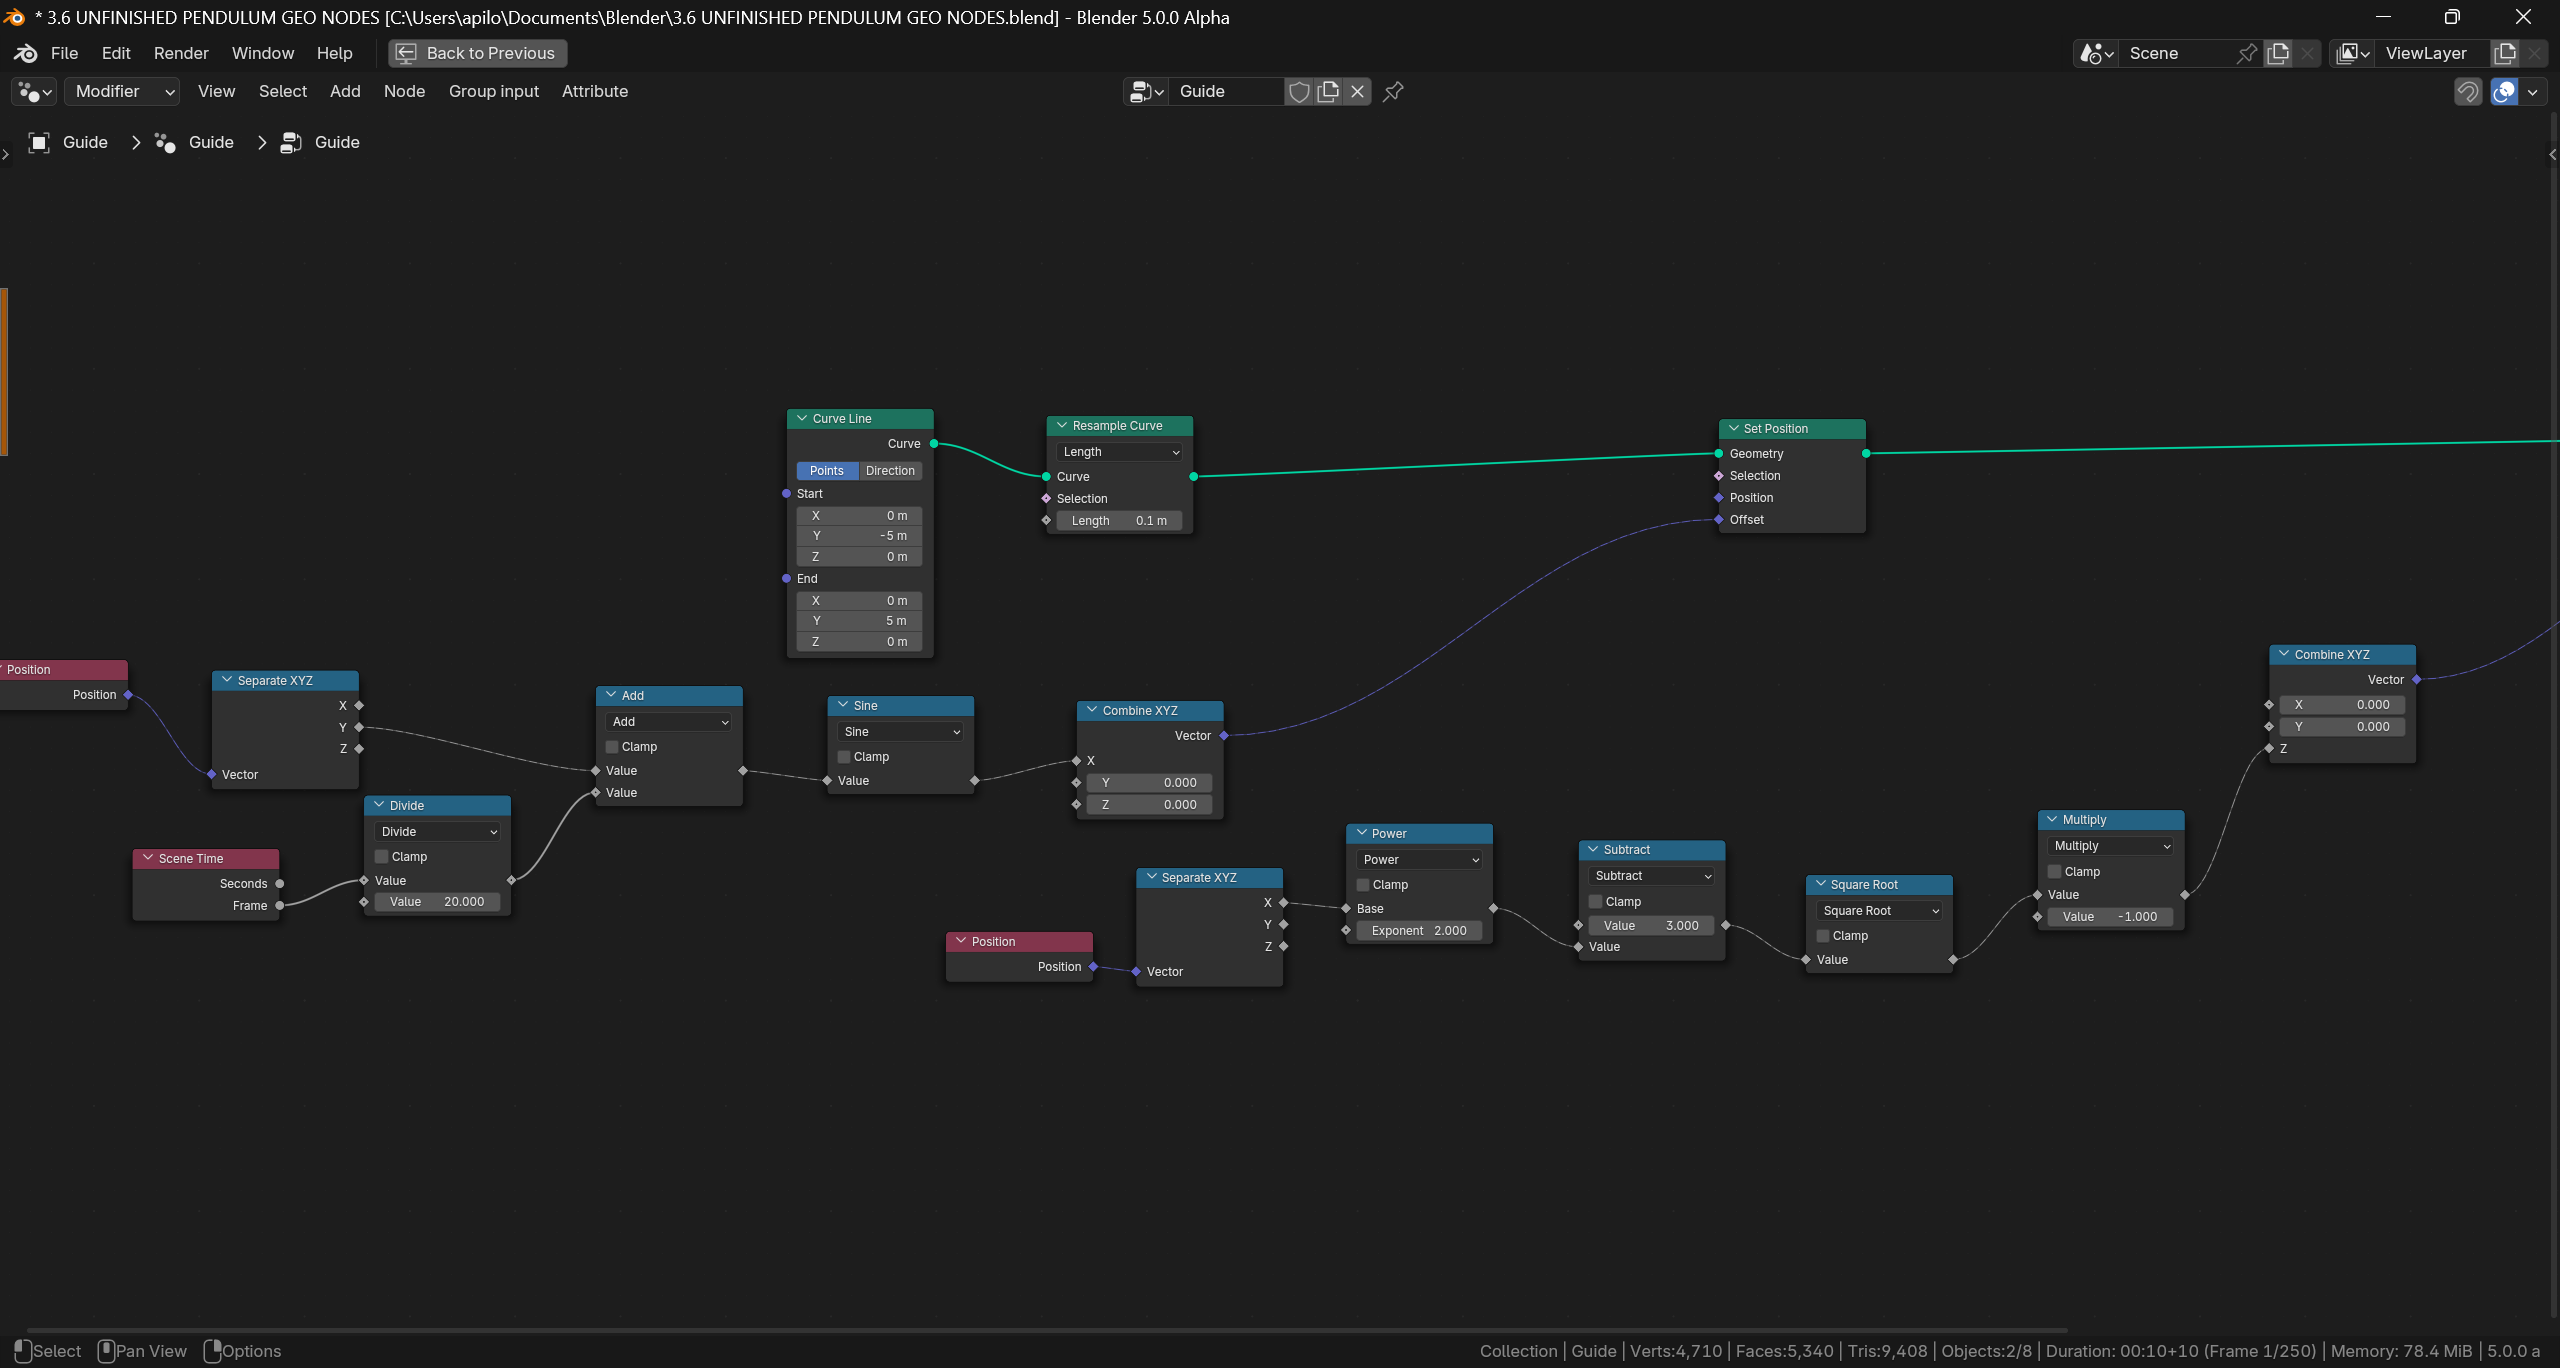2560x1368 pixels.
Task: Adjust Divide node Value 20.000 field
Action: (437, 902)
